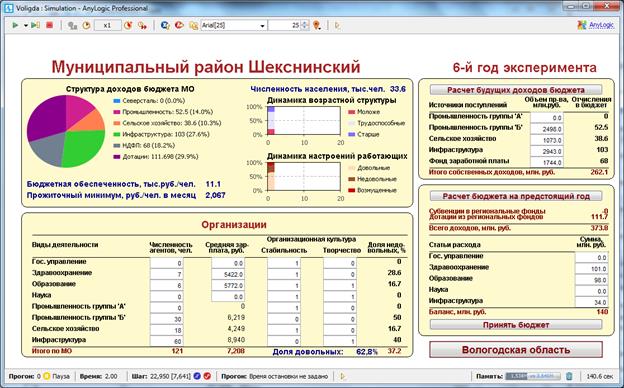Click the workers mood dynamics chart
This screenshot has width=624, height=388.
pos(304,176)
